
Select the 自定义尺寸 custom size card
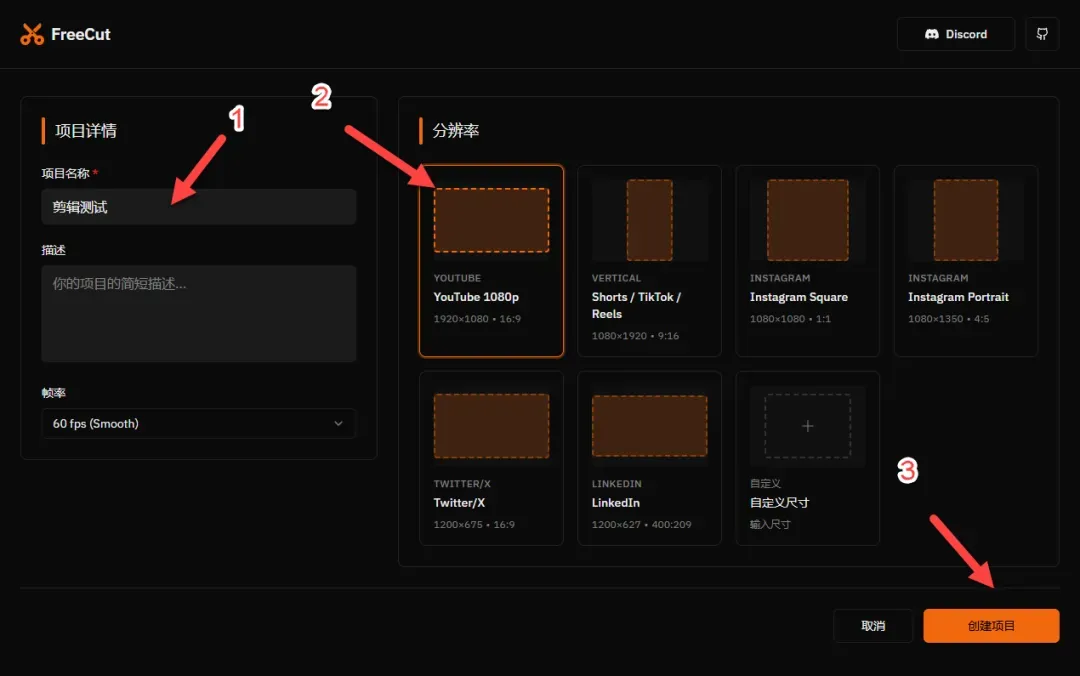[x=807, y=458]
